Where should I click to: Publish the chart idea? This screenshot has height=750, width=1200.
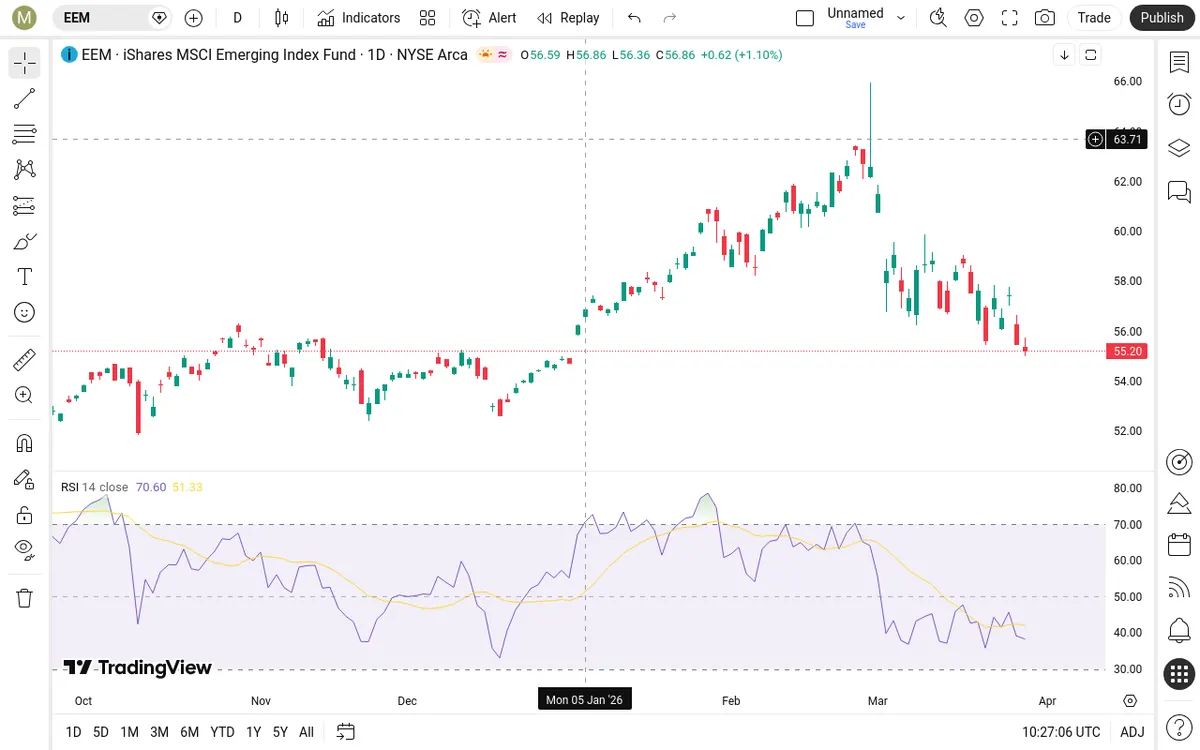[x=1162, y=17]
